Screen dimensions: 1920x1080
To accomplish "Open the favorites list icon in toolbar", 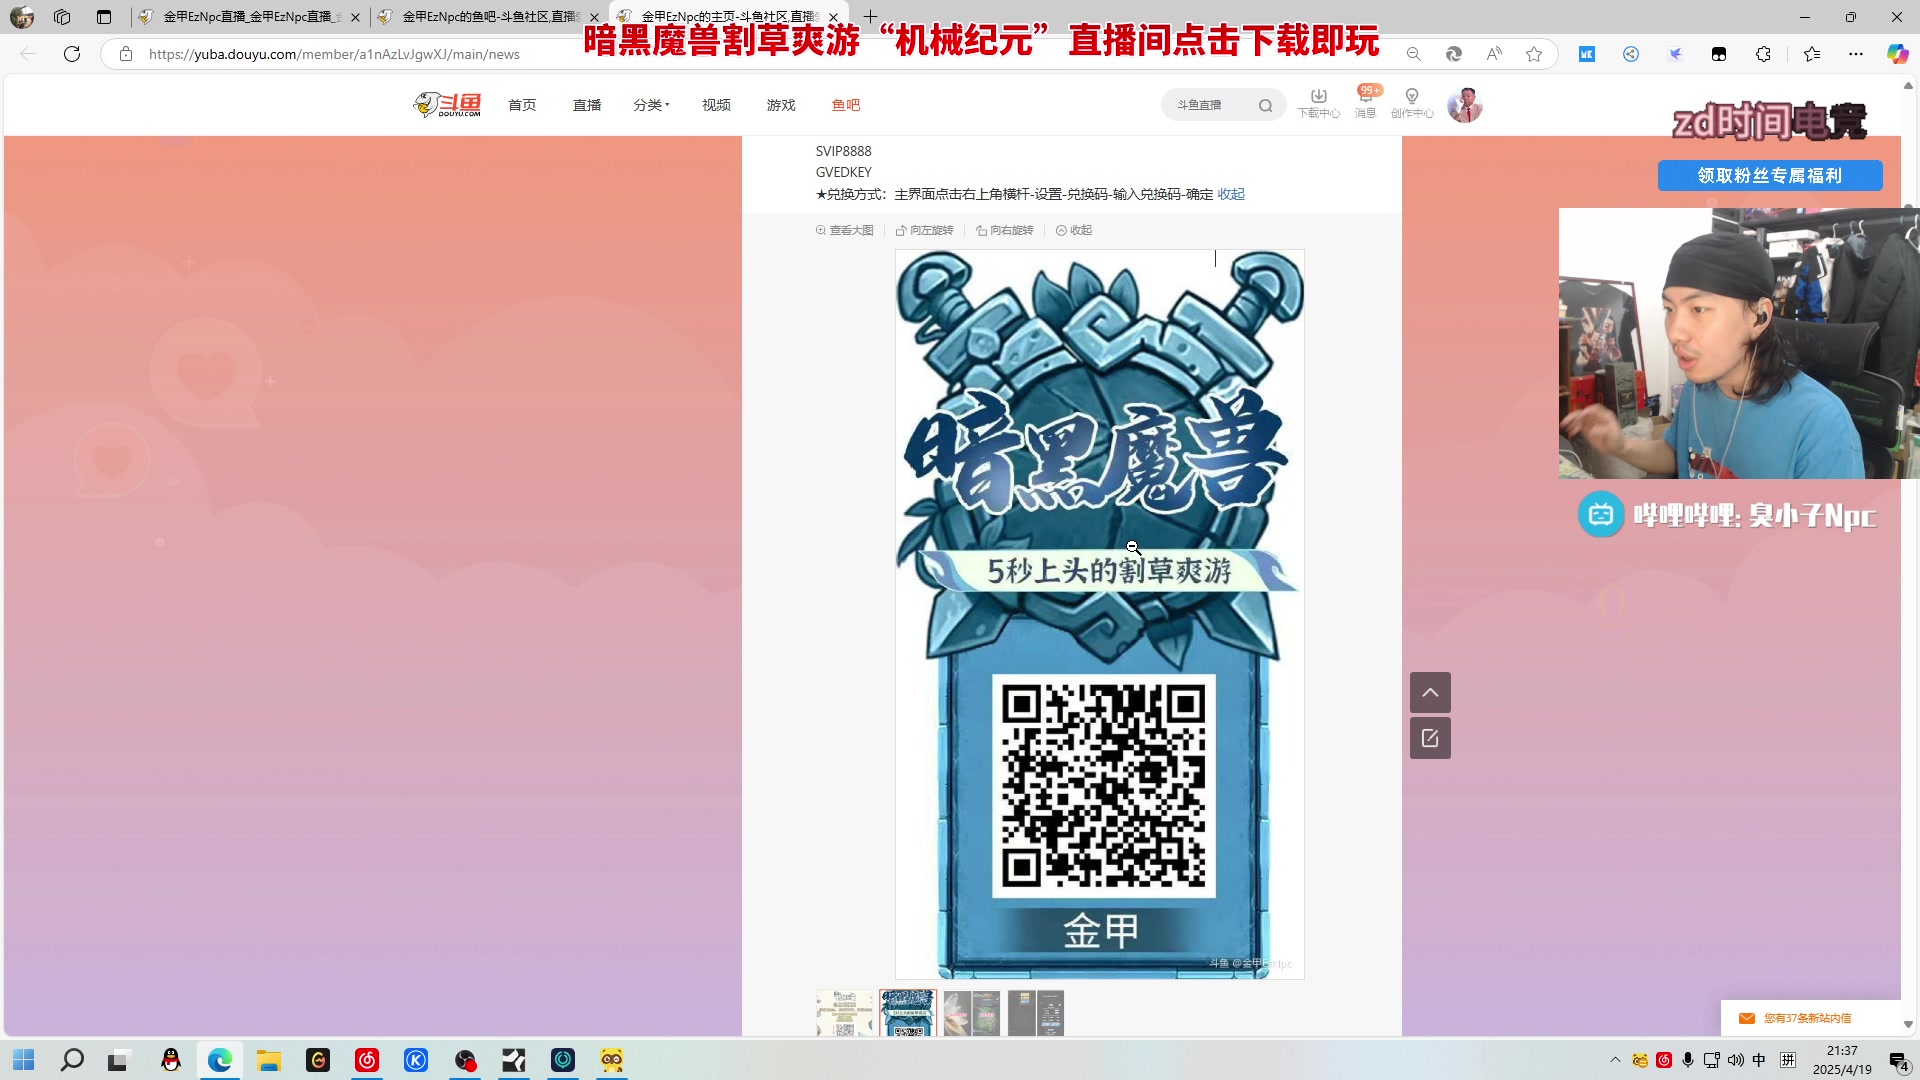I will [x=1811, y=54].
